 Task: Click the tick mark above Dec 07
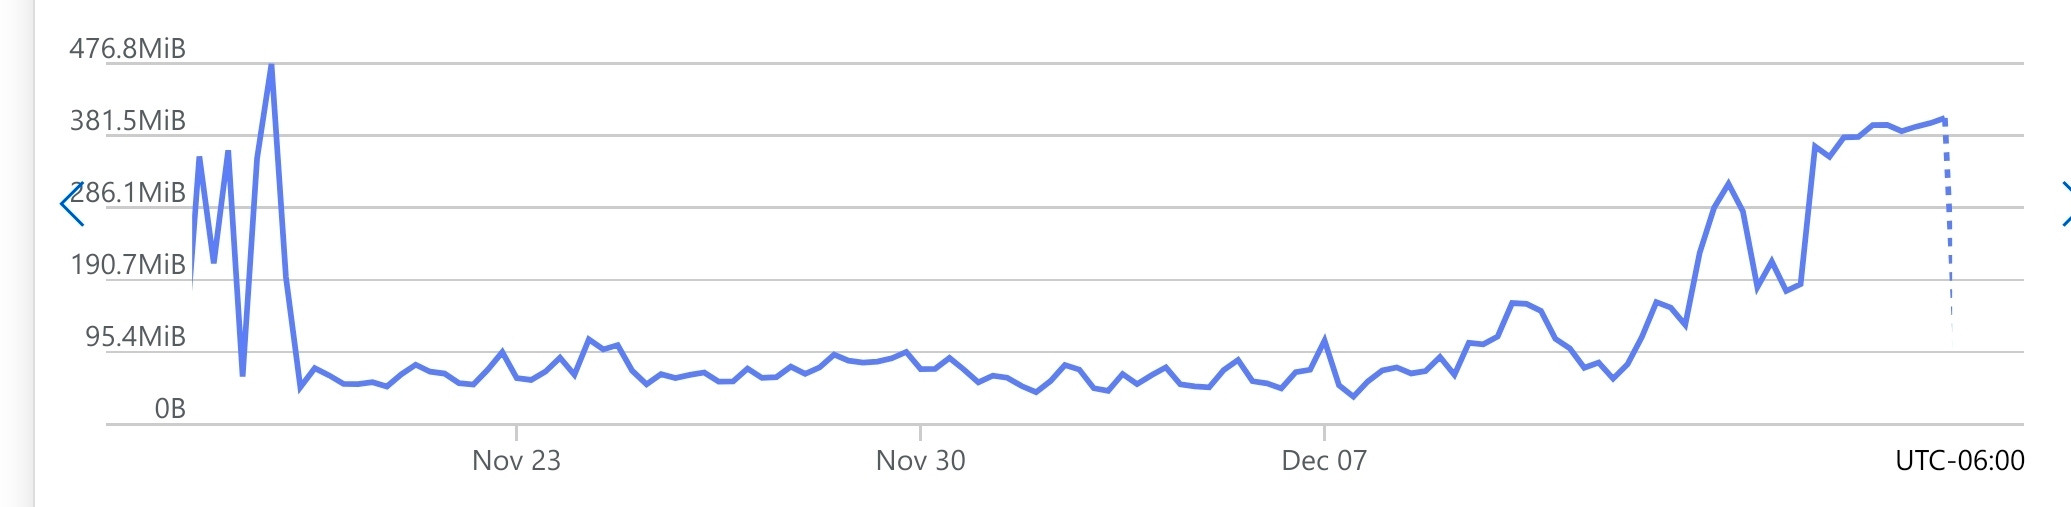(1324, 432)
